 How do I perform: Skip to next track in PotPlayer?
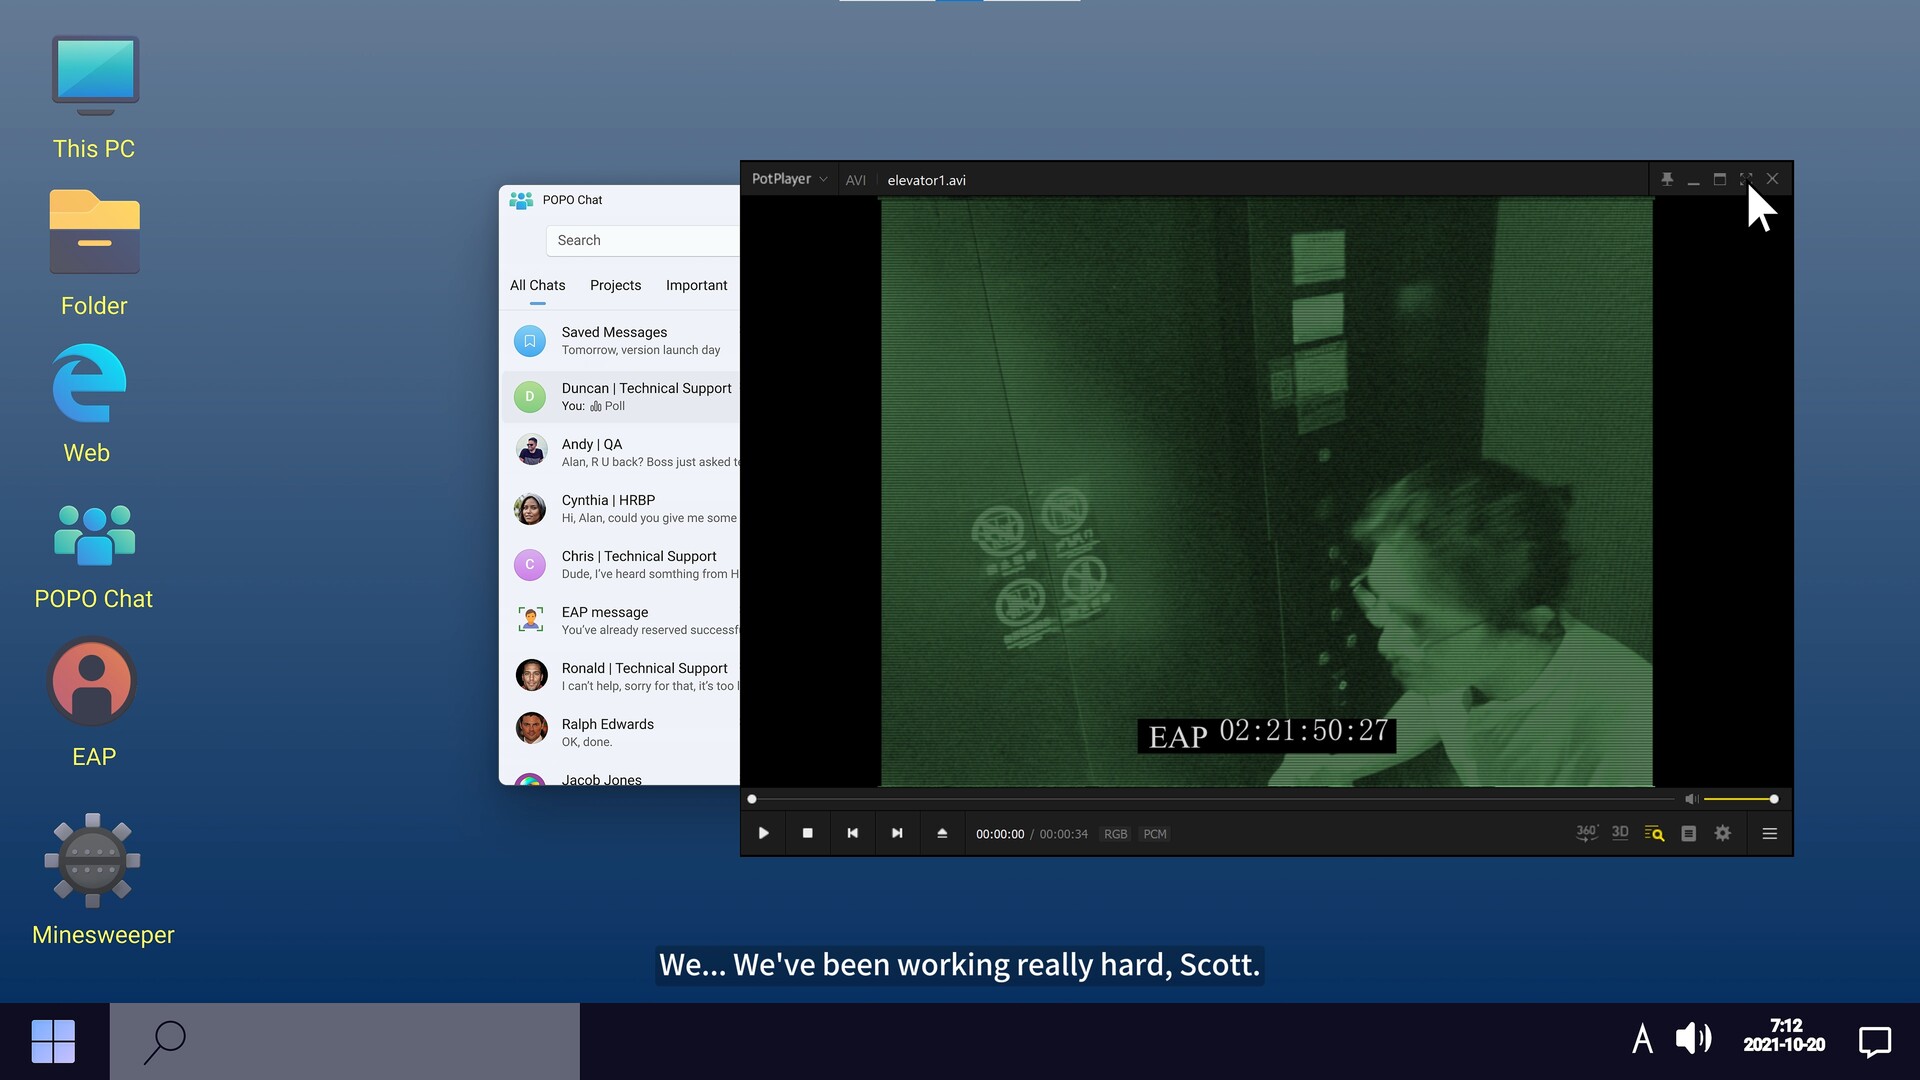[x=897, y=833]
